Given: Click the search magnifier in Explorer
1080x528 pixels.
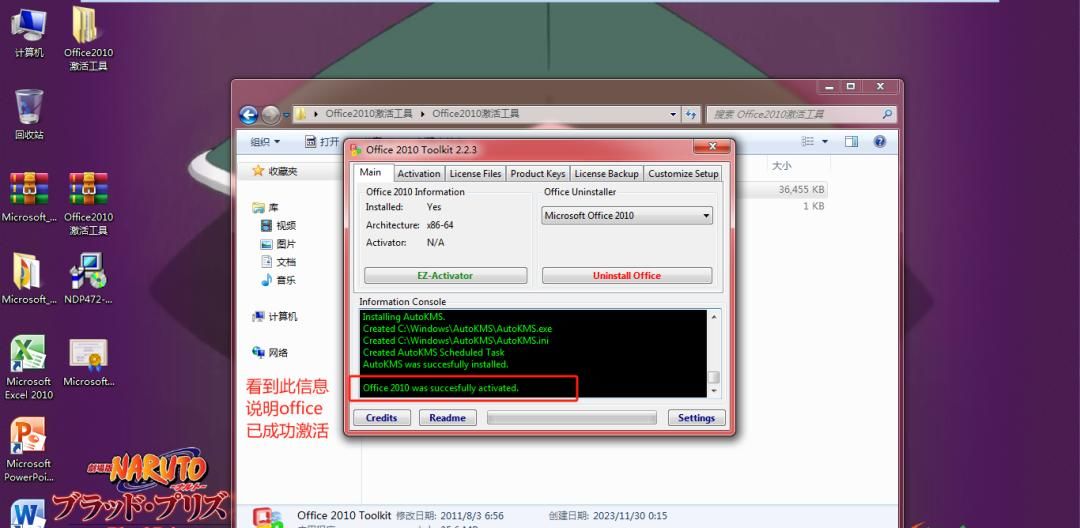Looking at the screenshot, I should 887,114.
